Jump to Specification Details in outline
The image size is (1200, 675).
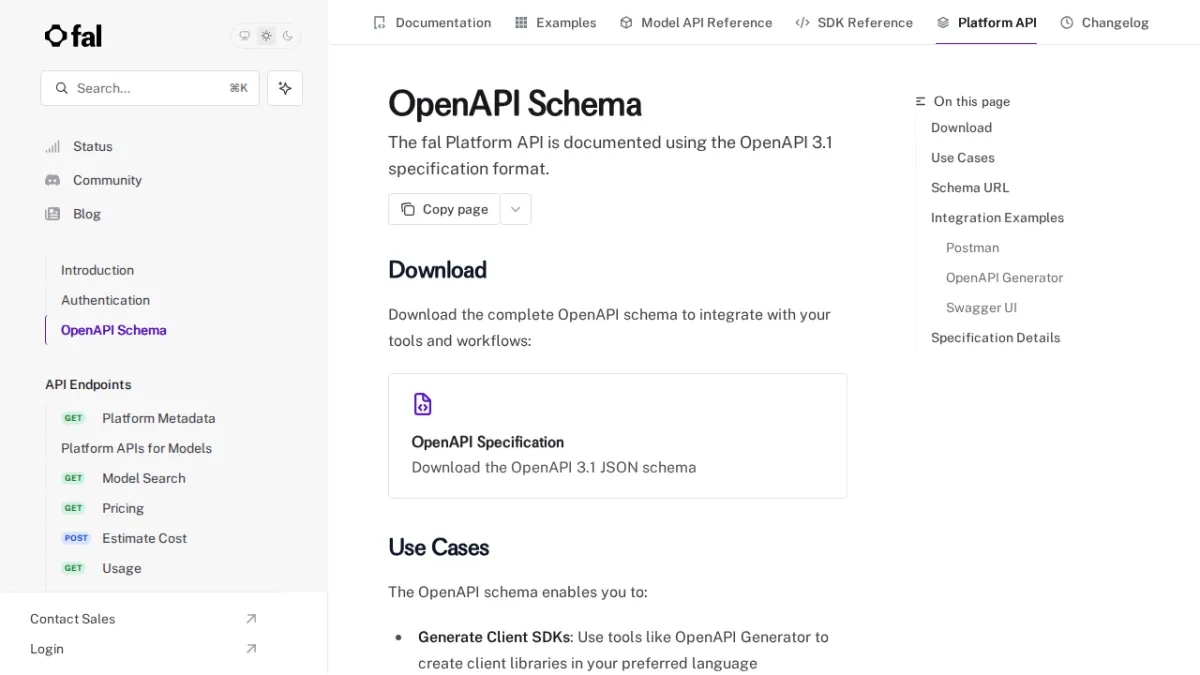[995, 337]
